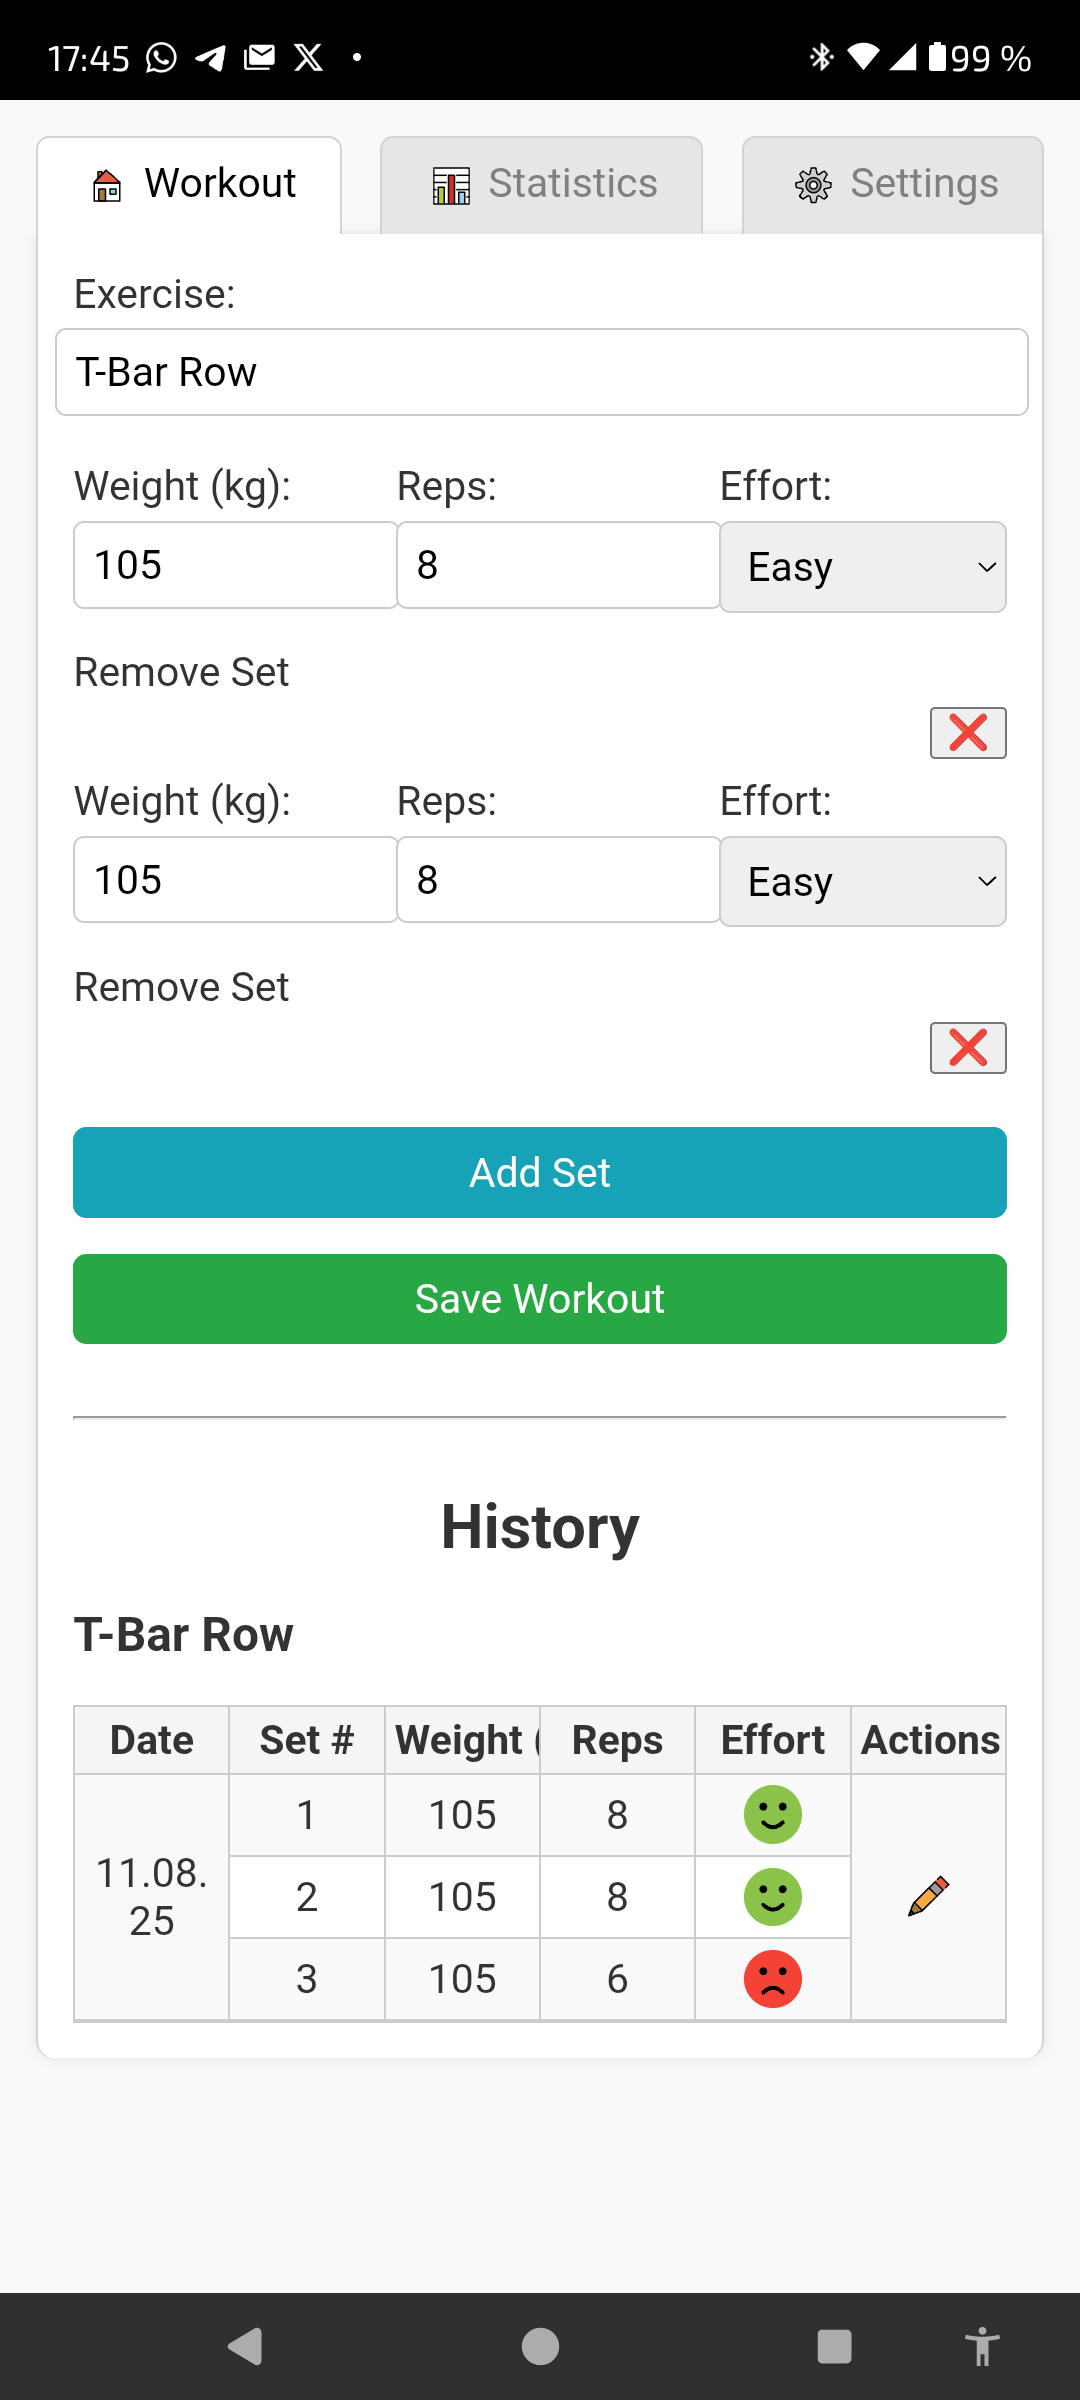Select the Workout tab
Screen dimensions: 1080x2400
(x=190, y=185)
